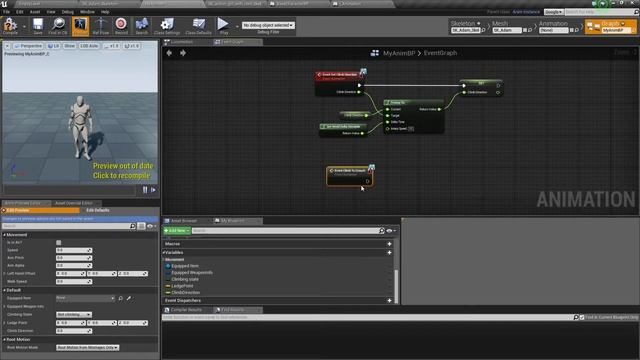Collapse the Variables section in My Blueprint
The height and width of the screenshot is (360, 640).
[164, 253]
